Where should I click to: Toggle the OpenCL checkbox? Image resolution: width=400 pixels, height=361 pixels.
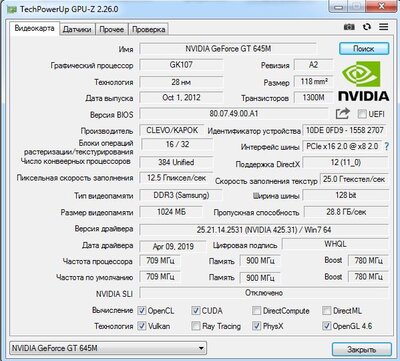142,311
